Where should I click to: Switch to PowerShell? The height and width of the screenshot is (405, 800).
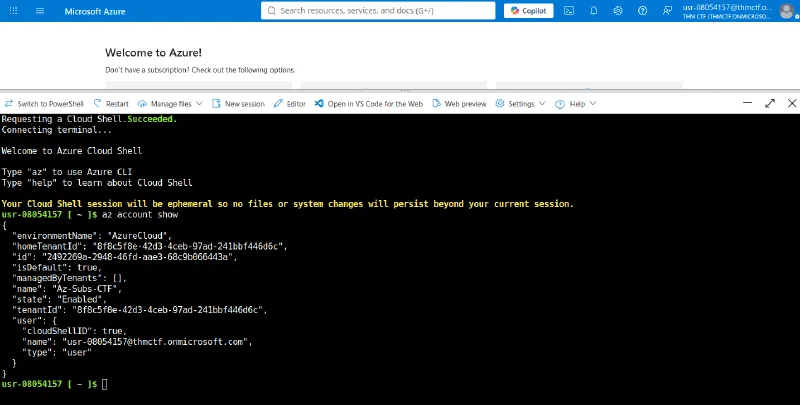[x=44, y=104]
